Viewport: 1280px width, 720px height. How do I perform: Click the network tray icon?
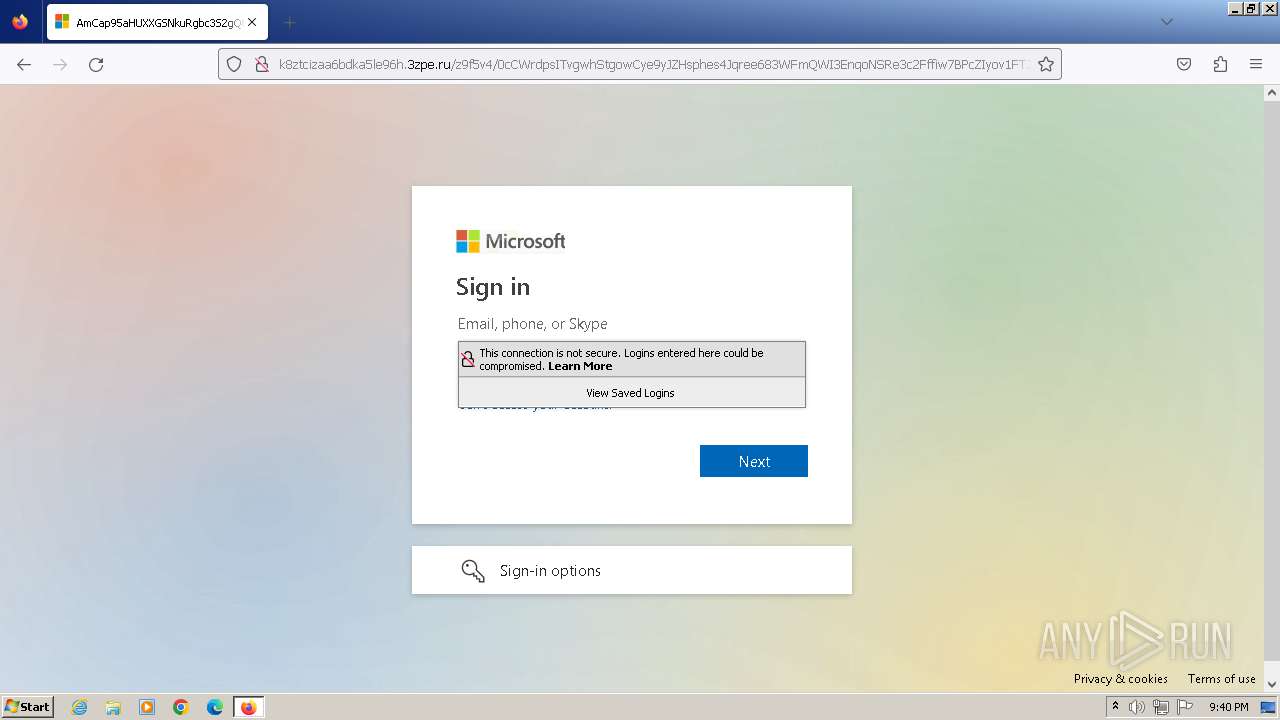[1160, 707]
